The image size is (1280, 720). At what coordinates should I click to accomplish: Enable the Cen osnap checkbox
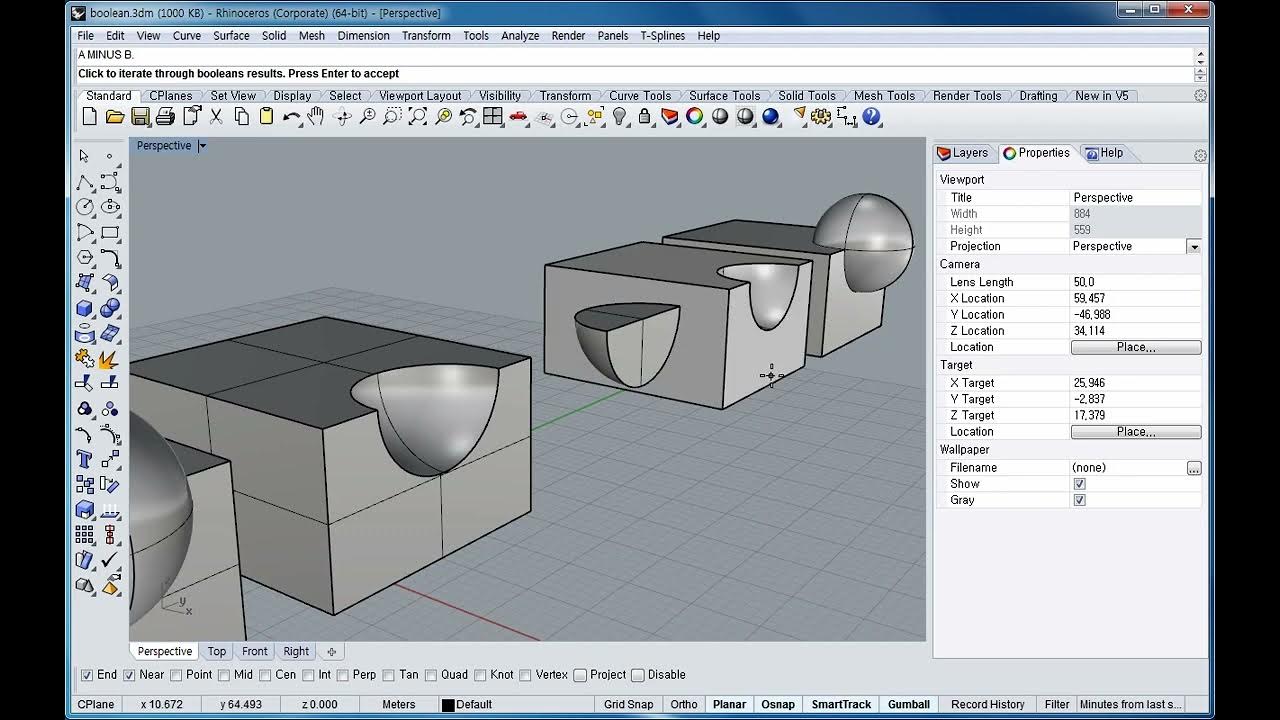tap(265, 675)
